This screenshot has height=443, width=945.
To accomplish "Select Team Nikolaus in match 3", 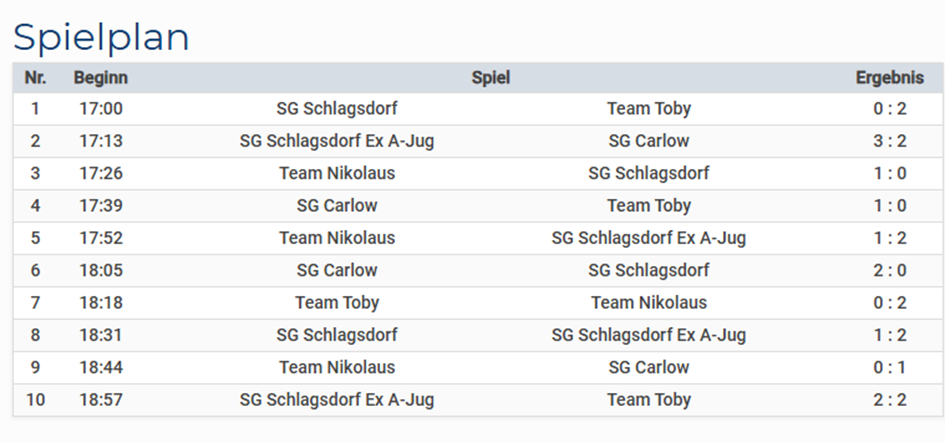I will 337,173.
